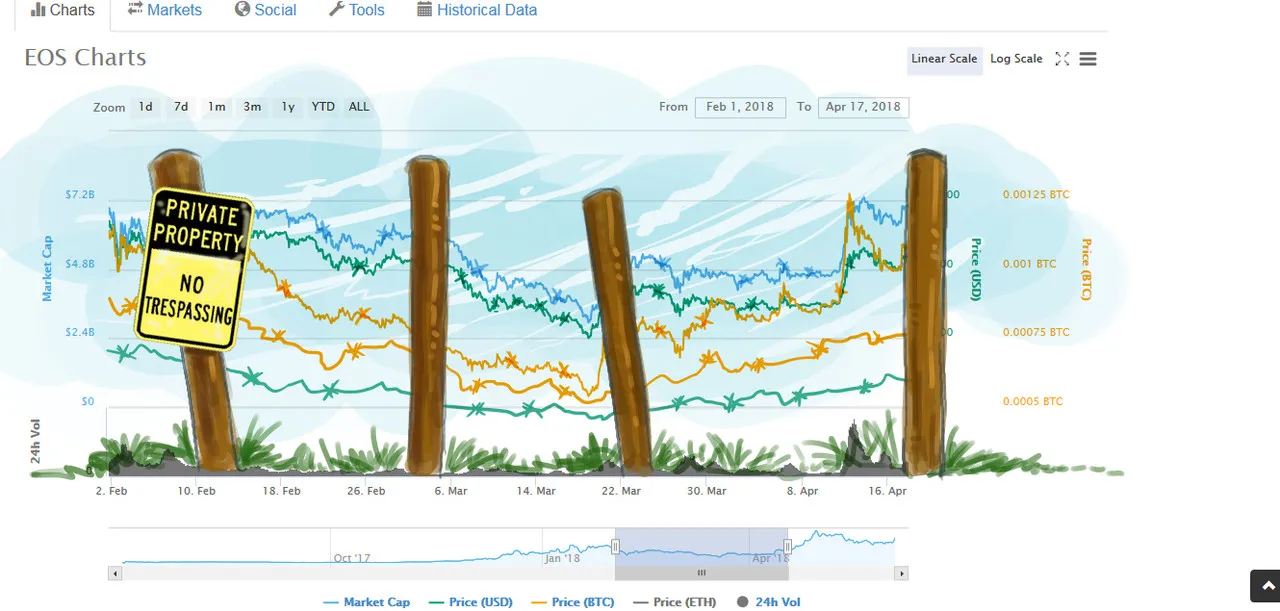The width and height of the screenshot is (1280, 611).
Task: Set zoom range to 7d
Action: tap(181, 107)
